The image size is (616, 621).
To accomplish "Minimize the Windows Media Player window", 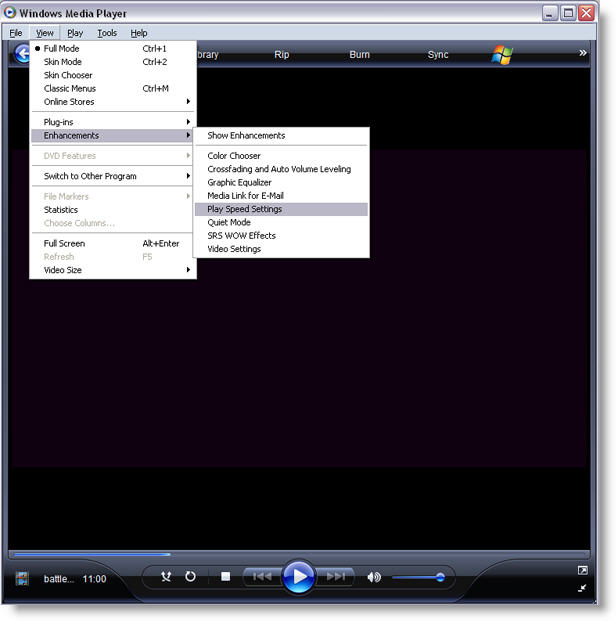I will click(549, 13).
